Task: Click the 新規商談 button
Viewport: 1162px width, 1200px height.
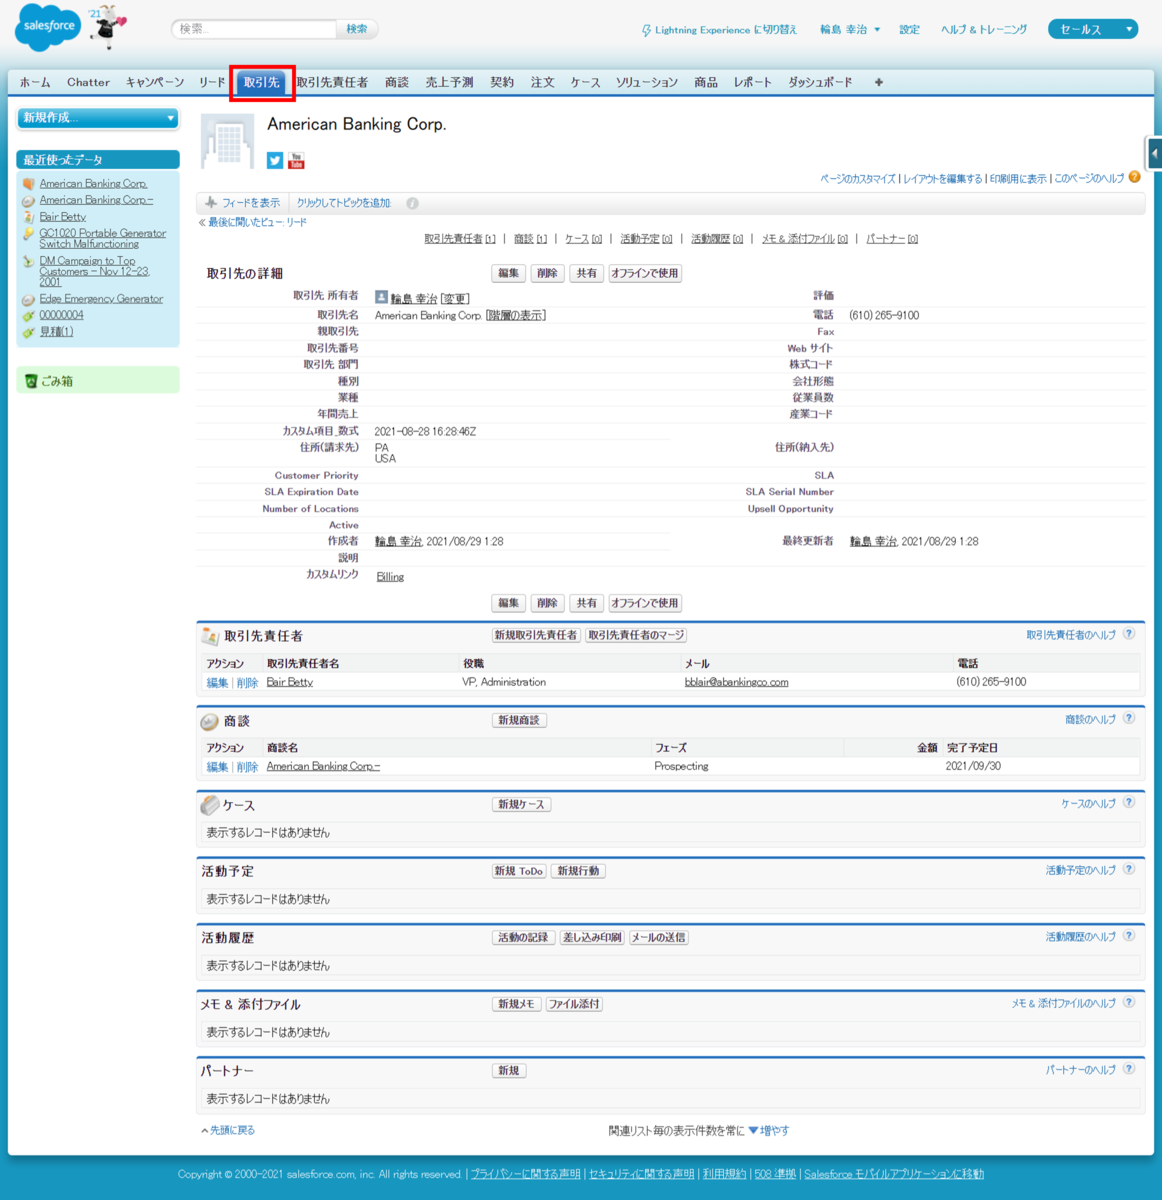Action: (x=519, y=720)
